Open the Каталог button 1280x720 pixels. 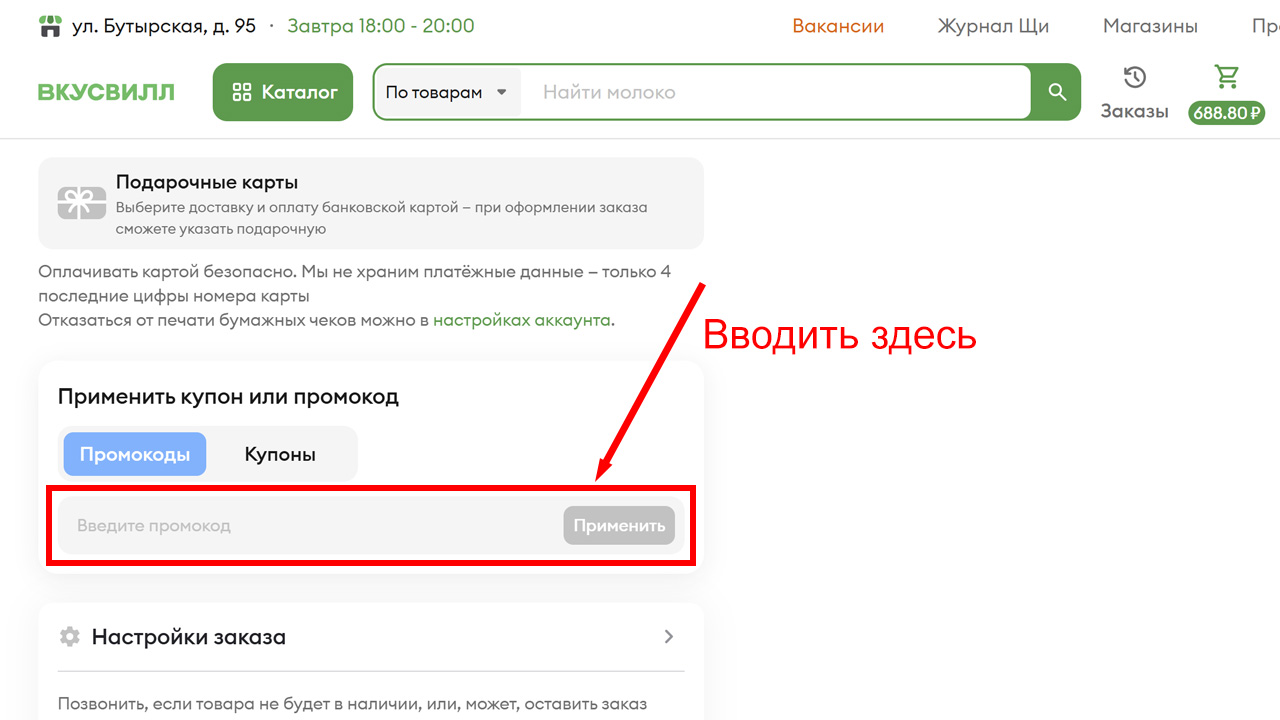coord(283,92)
